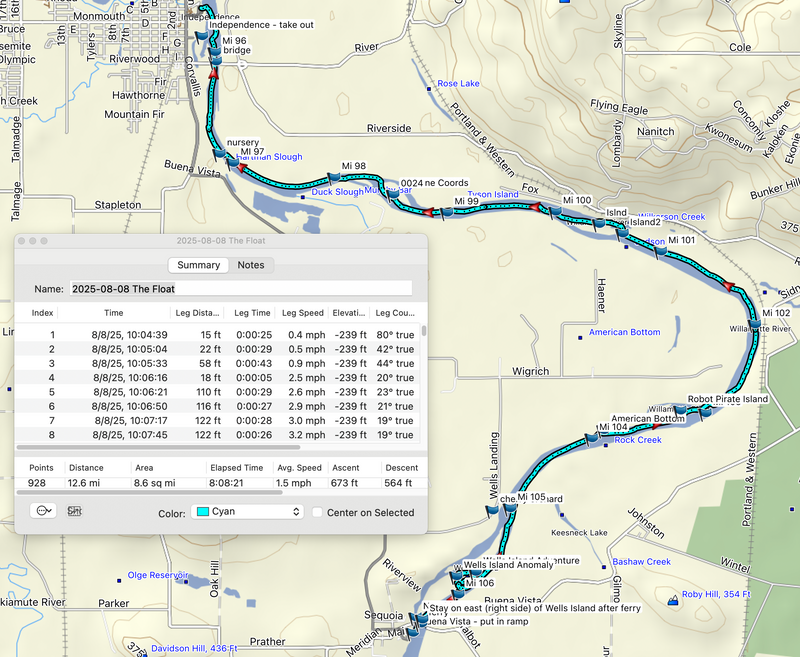The image size is (800, 657).
Task: Select track point row 8/8/25, 10:05:04
Action: tap(218, 349)
